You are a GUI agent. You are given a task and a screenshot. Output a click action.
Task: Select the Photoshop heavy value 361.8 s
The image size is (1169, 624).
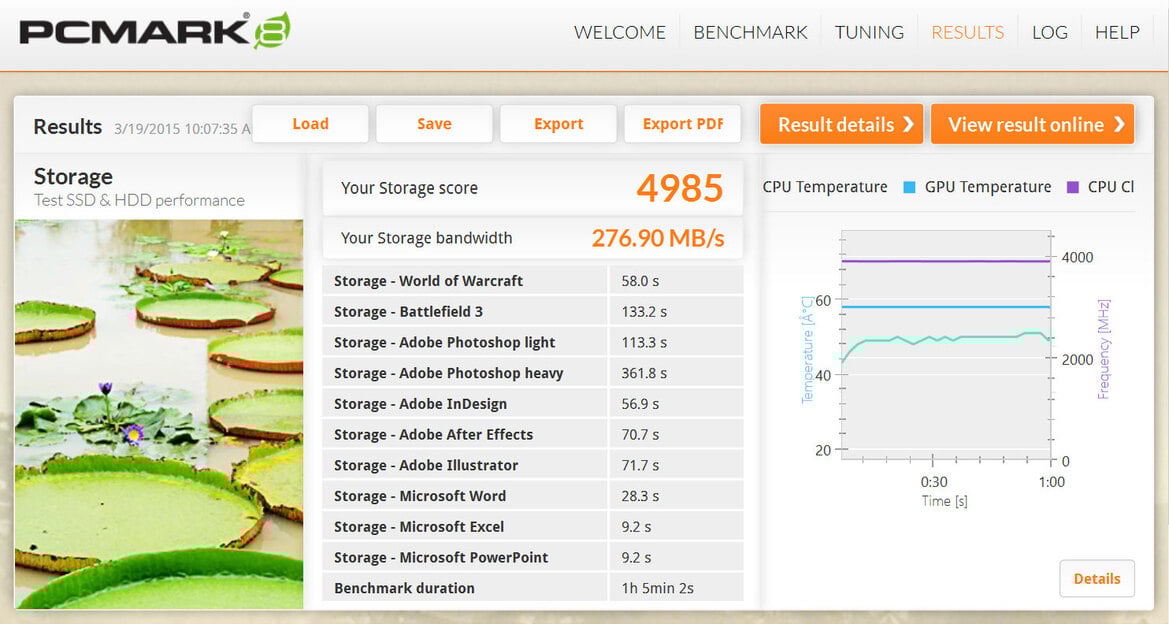(644, 373)
